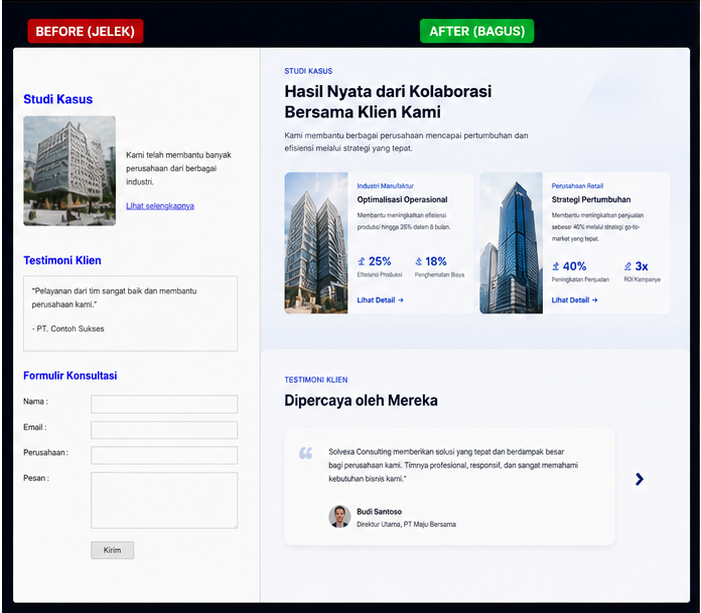Click the Optimalisasi Operasional card title
Screen dimensions: 701x613
pos(402,199)
